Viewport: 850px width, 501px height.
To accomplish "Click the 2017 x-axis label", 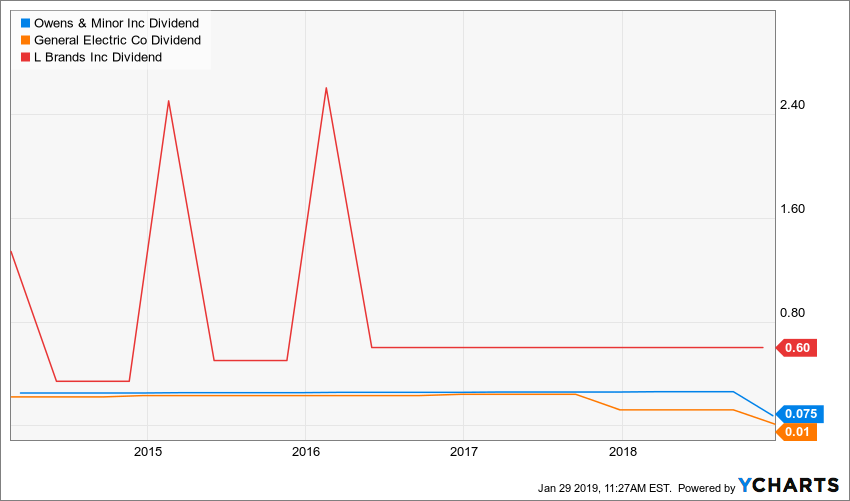I will pyautogui.click(x=463, y=452).
